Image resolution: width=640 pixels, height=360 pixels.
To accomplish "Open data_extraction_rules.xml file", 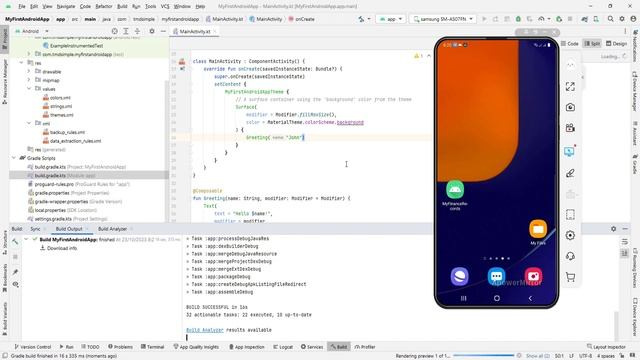I will coord(75,141).
